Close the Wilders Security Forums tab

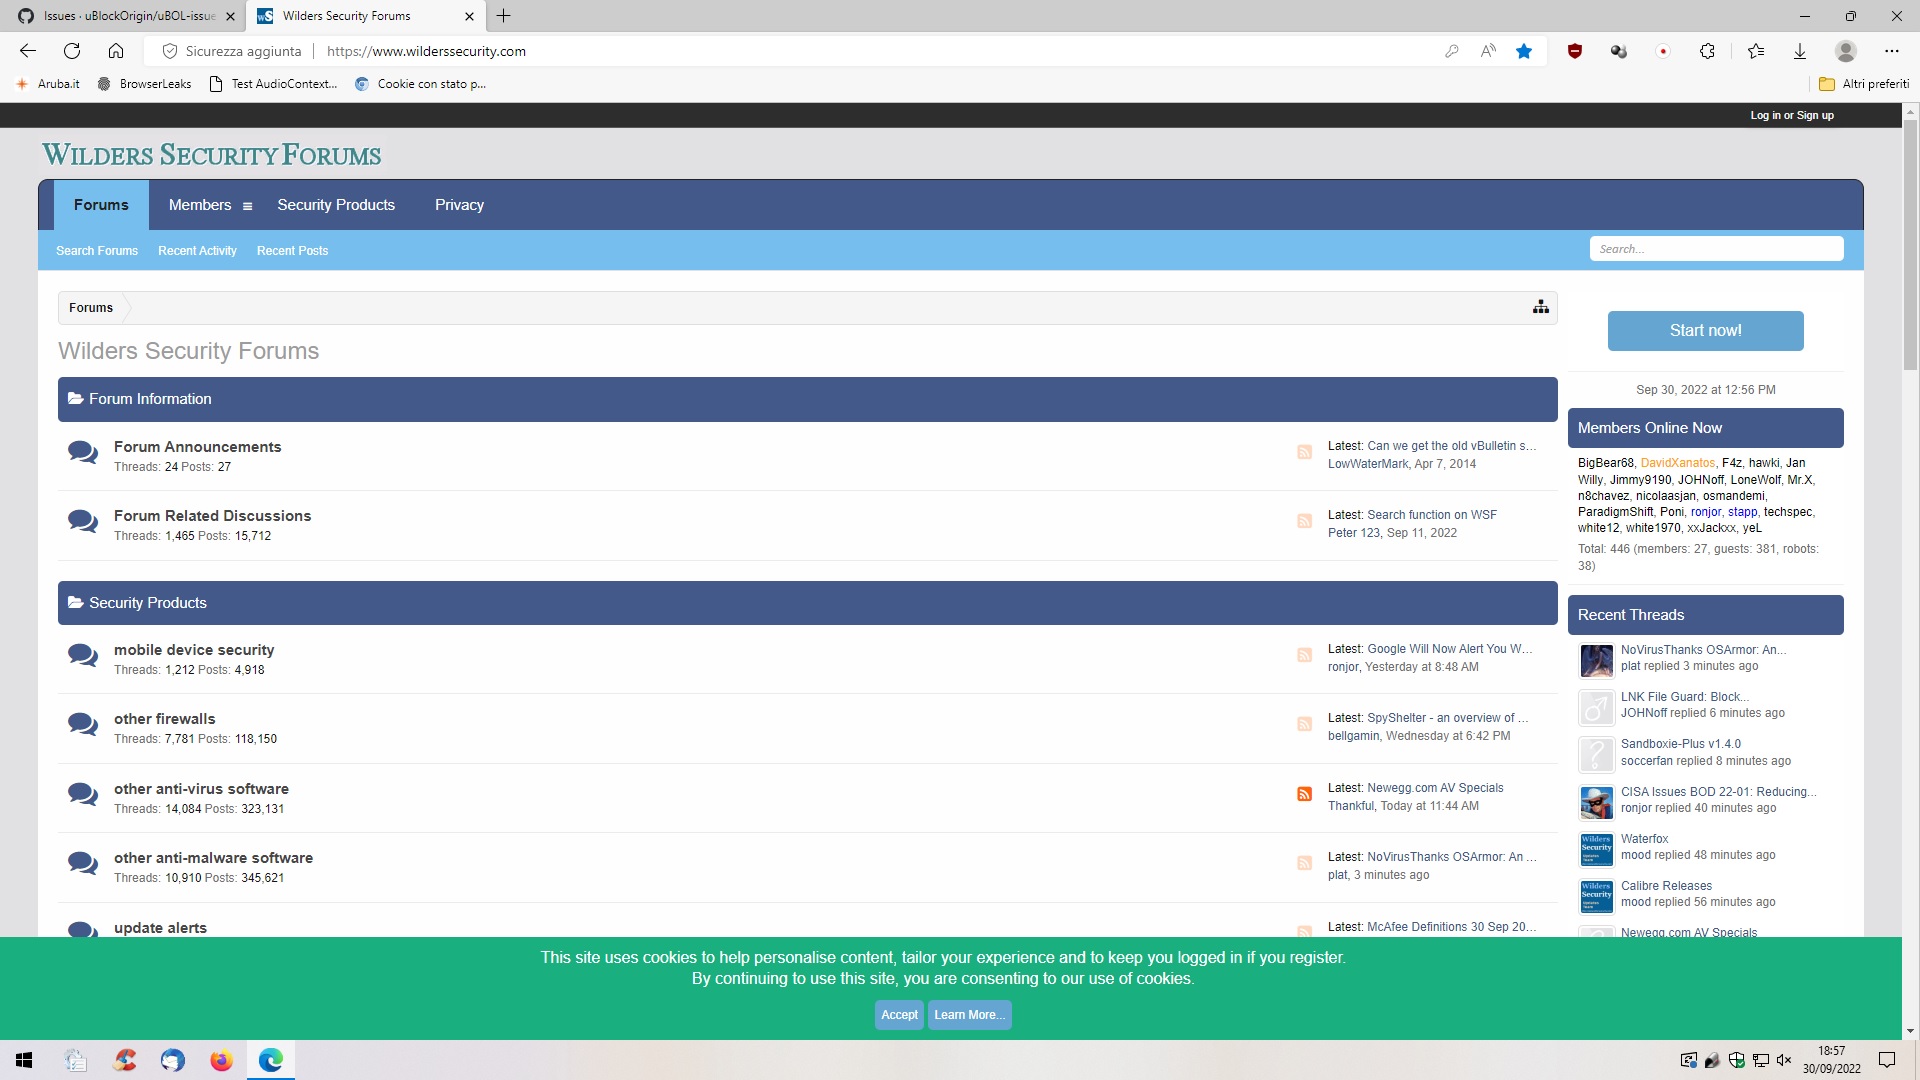pyautogui.click(x=469, y=16)
